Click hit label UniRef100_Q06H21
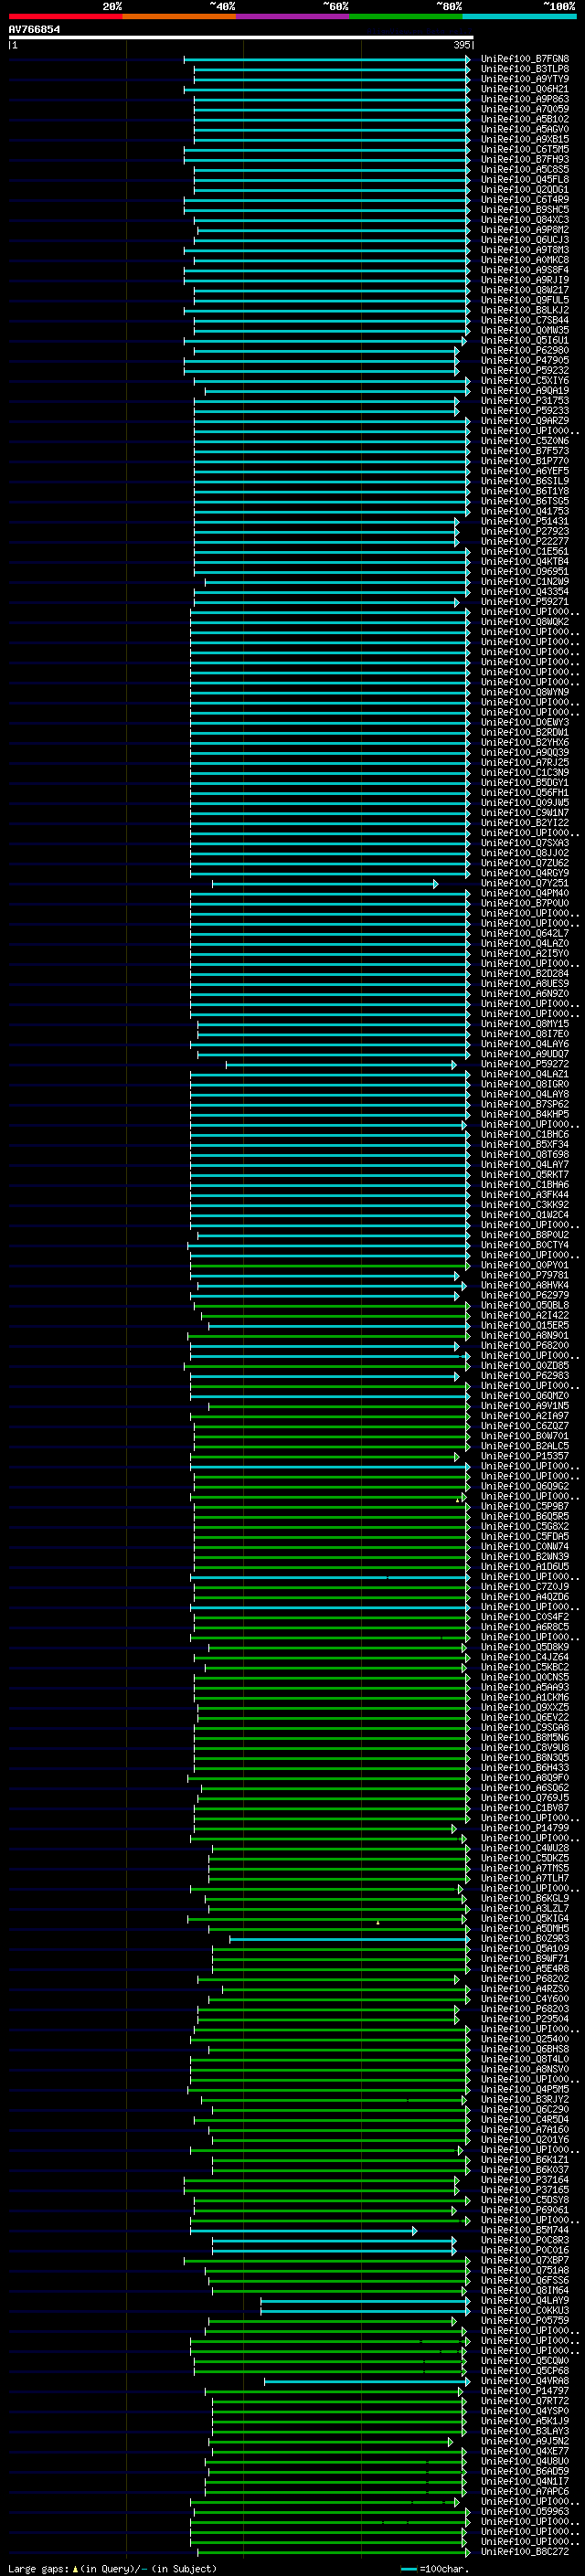585x2576 pixels. pos(525,89)
